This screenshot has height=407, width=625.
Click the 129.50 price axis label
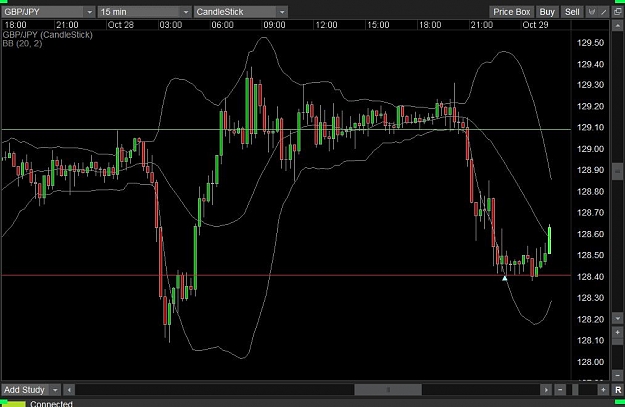tap(590, 43)
